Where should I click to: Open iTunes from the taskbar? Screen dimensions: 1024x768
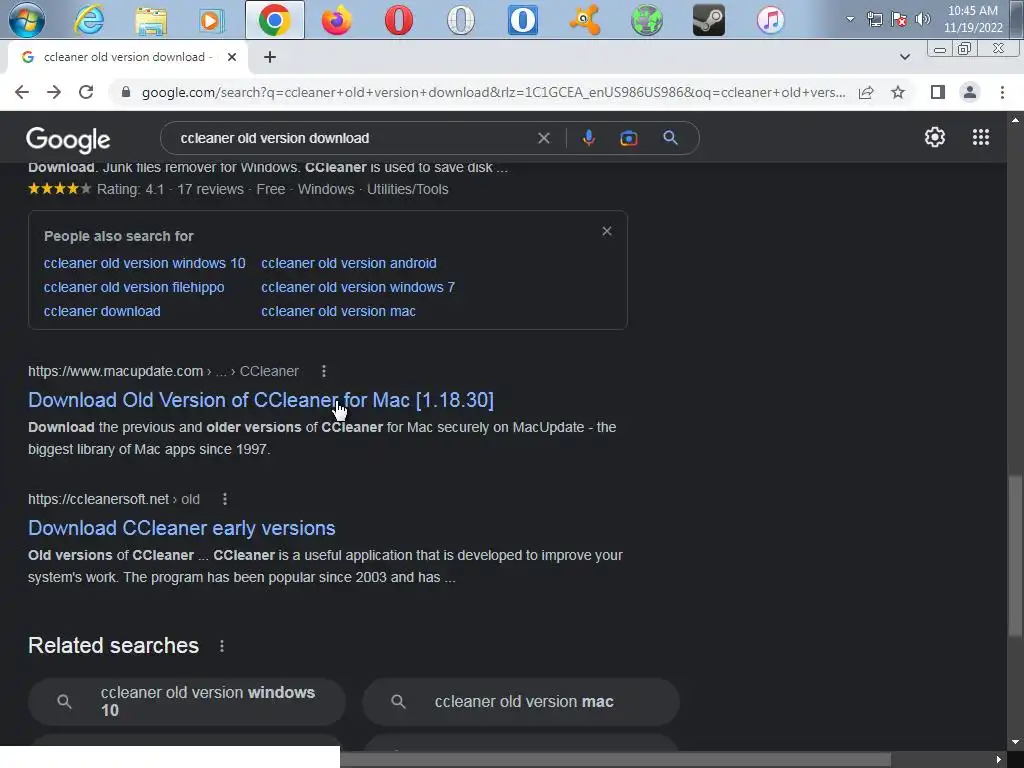click(771, 20)
